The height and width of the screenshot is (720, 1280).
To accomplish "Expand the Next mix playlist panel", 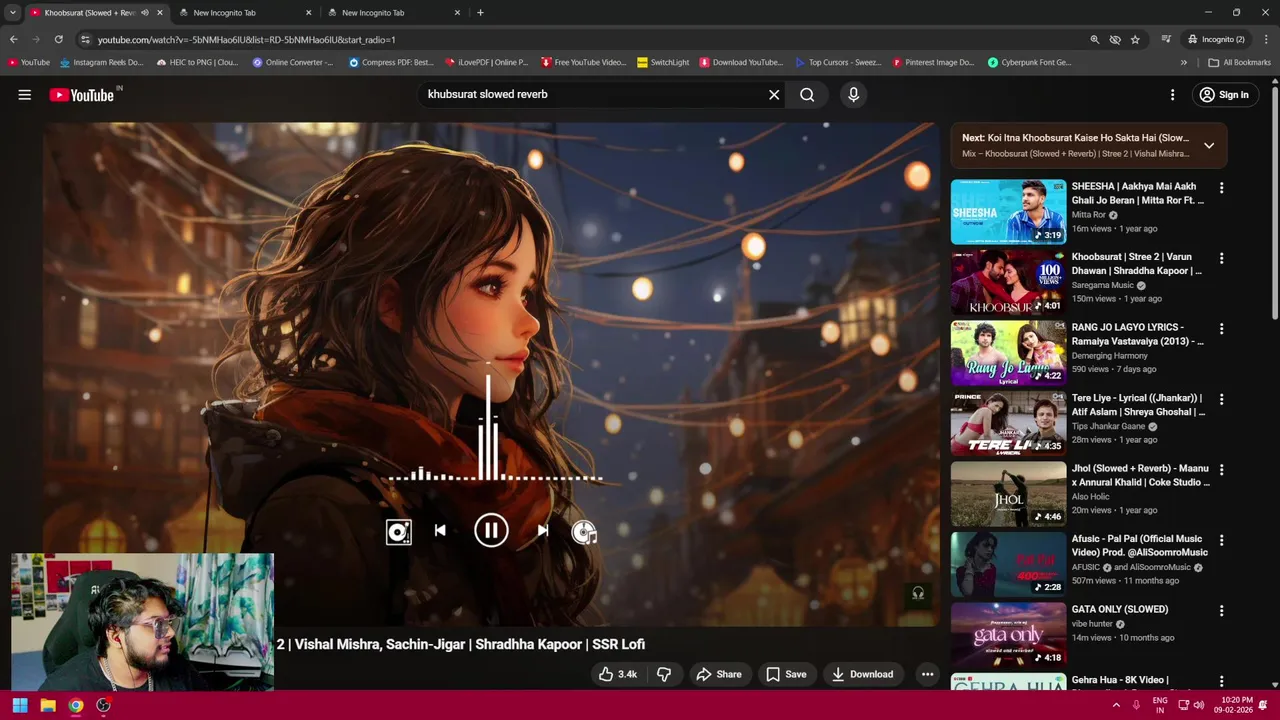I will (1209, 145).
